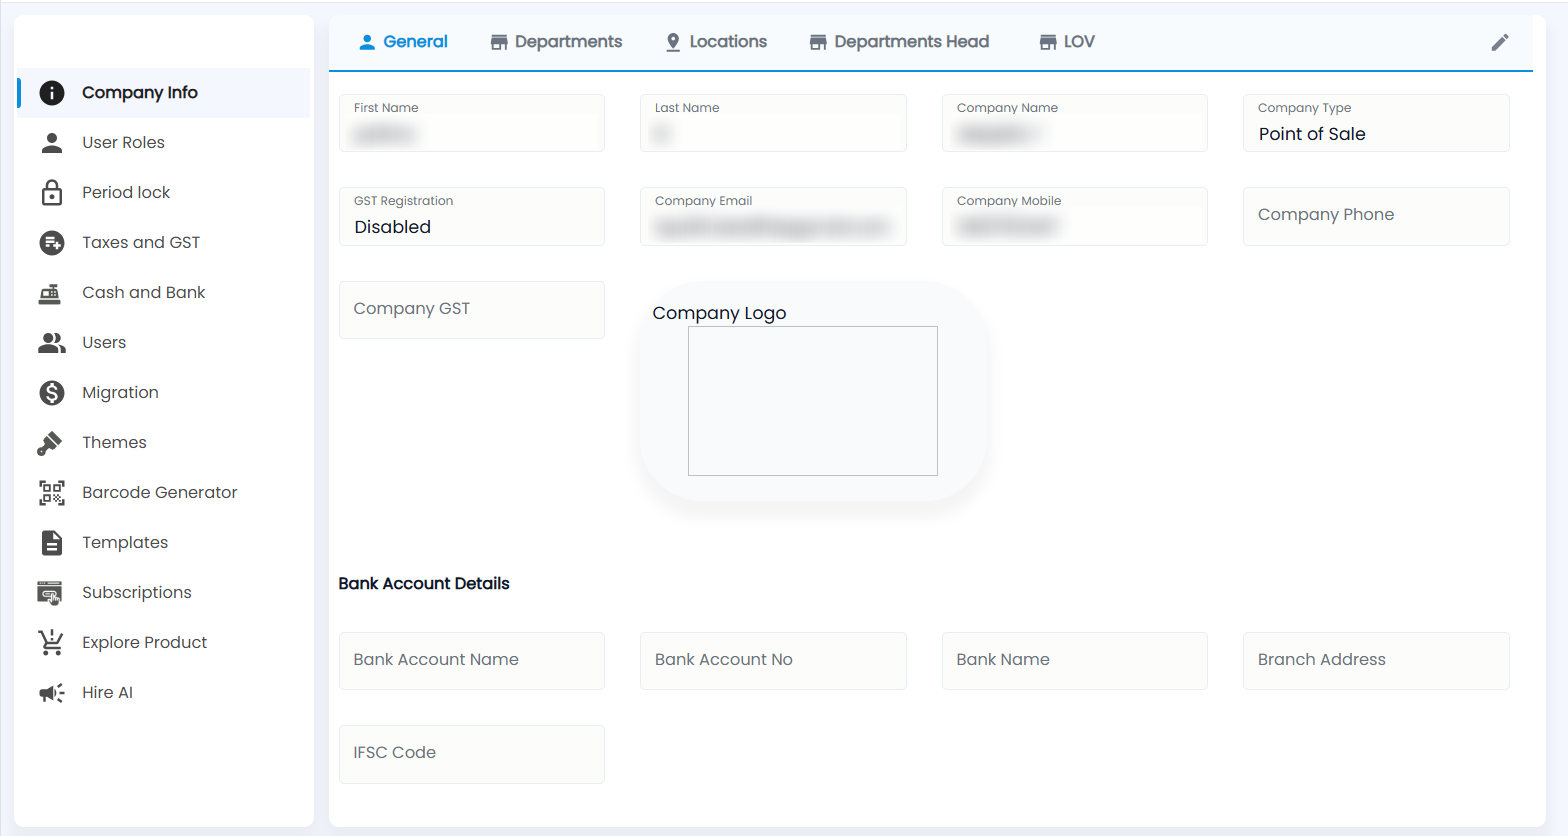
Task: Click the Migration dollar icon
Action: click(x=52, y=393)
